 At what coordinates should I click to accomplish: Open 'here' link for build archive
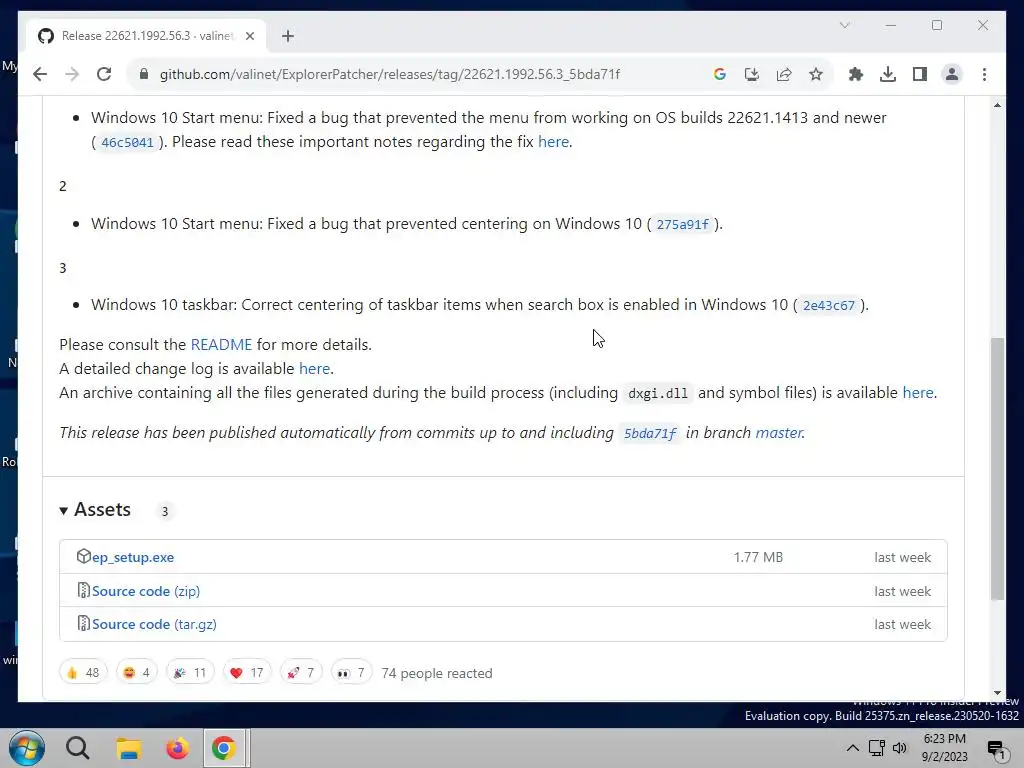[x=918, y=392]
